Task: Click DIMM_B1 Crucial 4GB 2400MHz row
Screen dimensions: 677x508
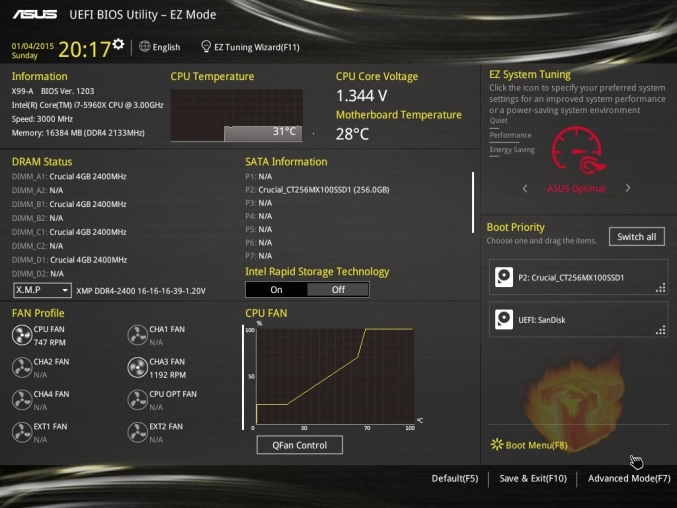Action: (69, 204)
